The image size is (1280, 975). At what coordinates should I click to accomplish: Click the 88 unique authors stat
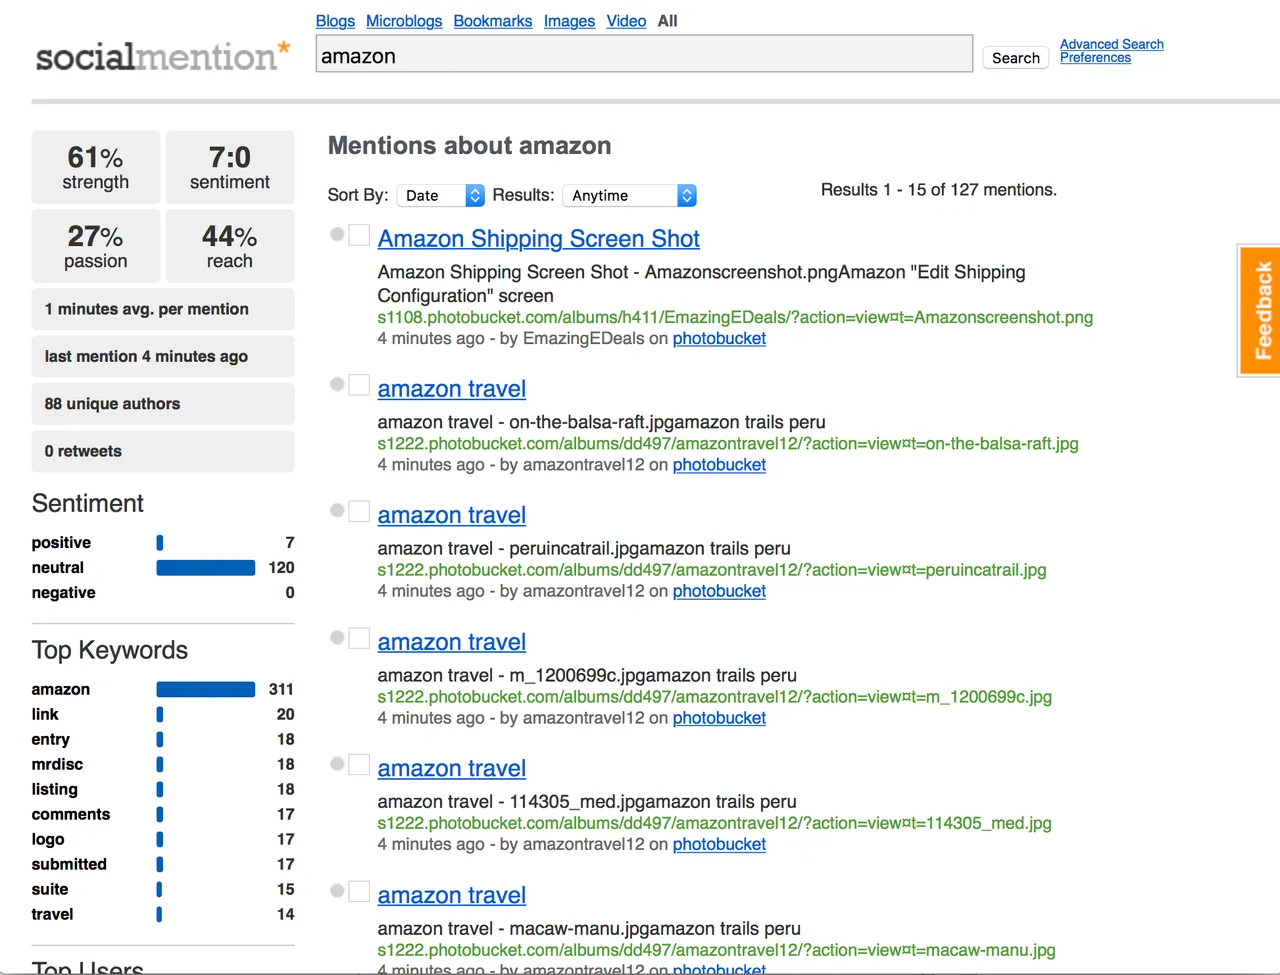(163, 404)
